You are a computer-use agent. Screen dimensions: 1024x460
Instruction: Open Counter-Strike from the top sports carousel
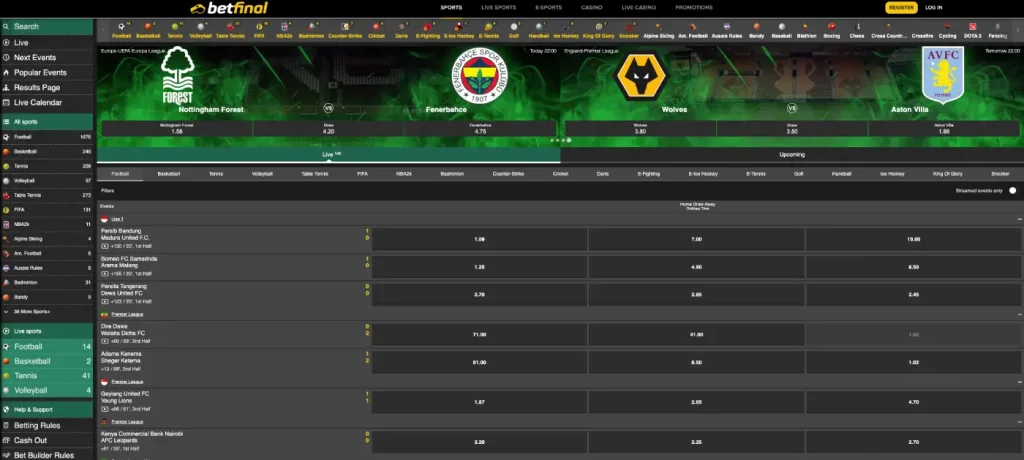[x=344, y=31]
